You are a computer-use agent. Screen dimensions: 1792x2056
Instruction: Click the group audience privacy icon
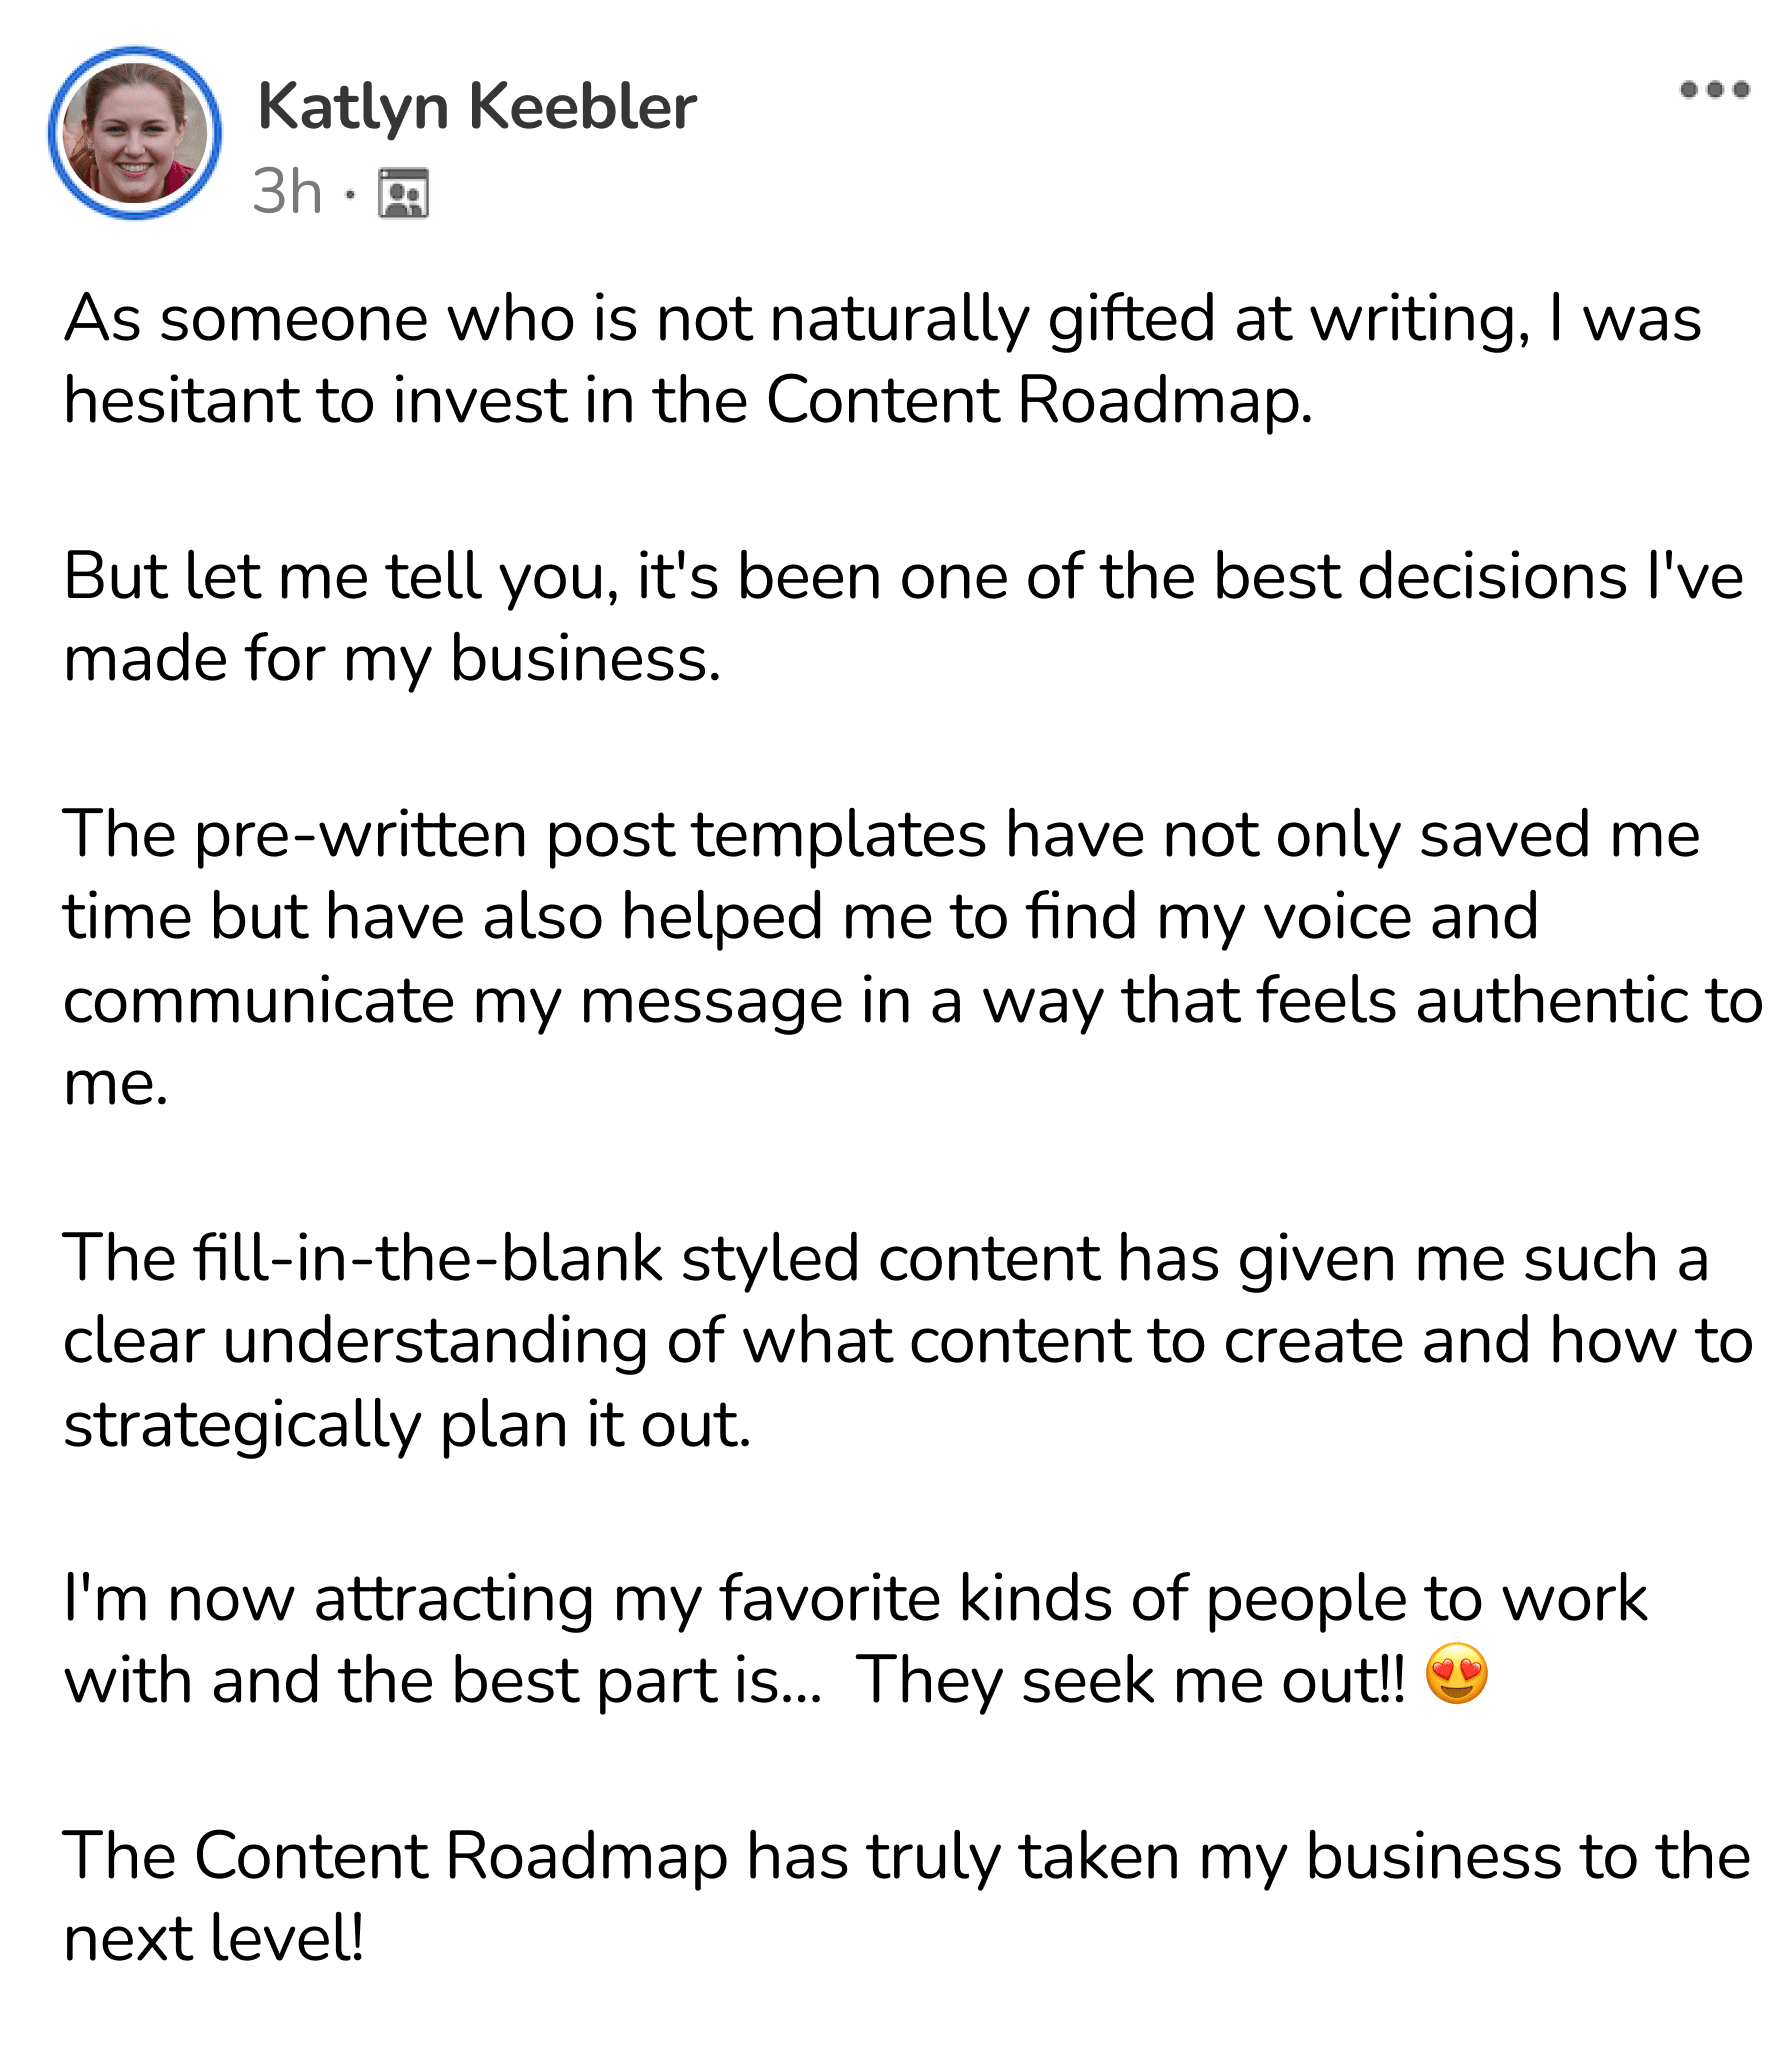(403, 193)
